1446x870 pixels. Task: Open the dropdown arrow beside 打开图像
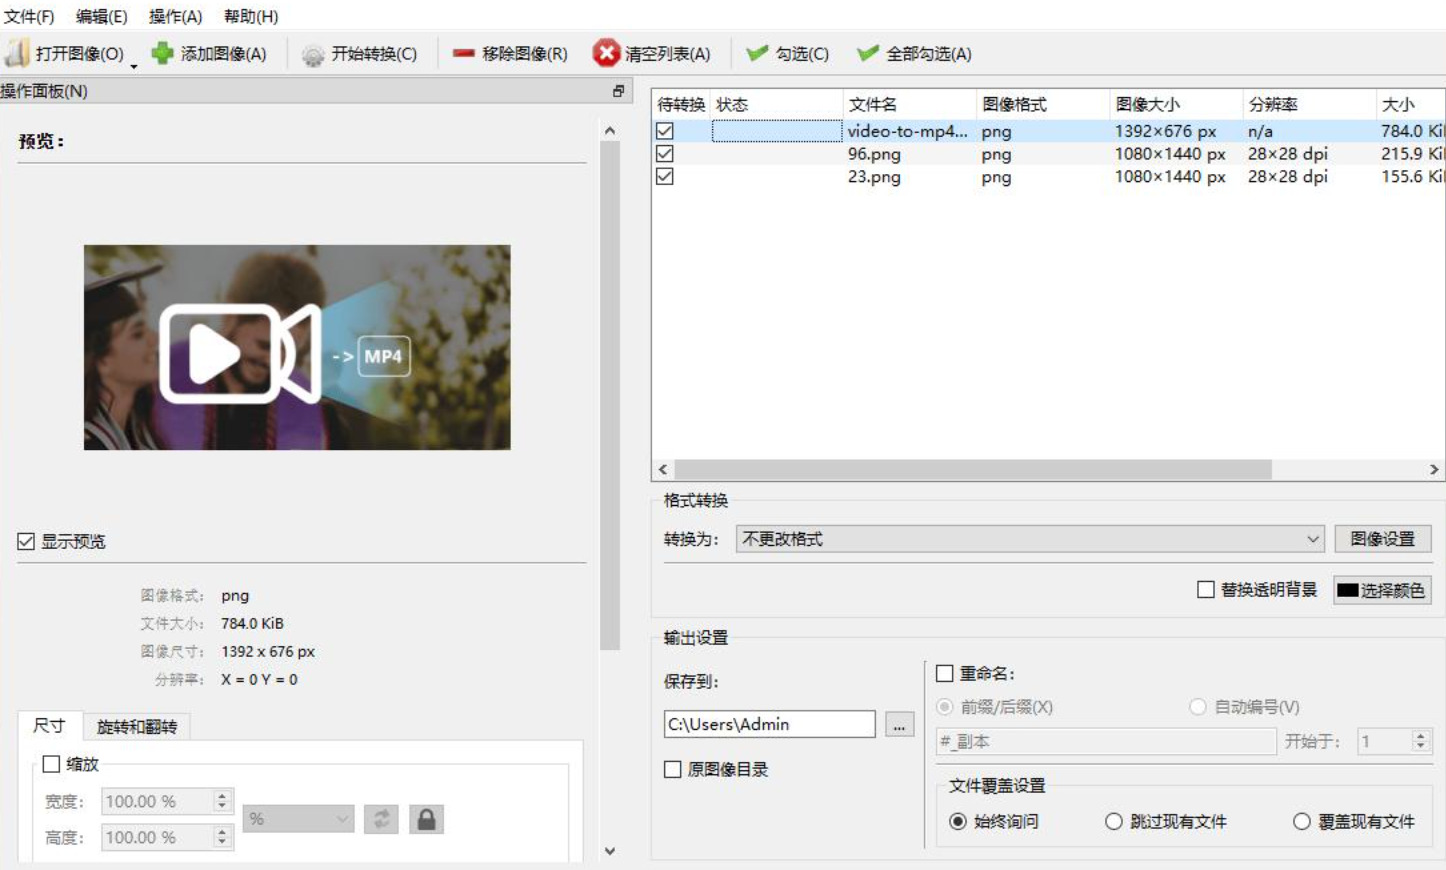(x=134, y=65)
